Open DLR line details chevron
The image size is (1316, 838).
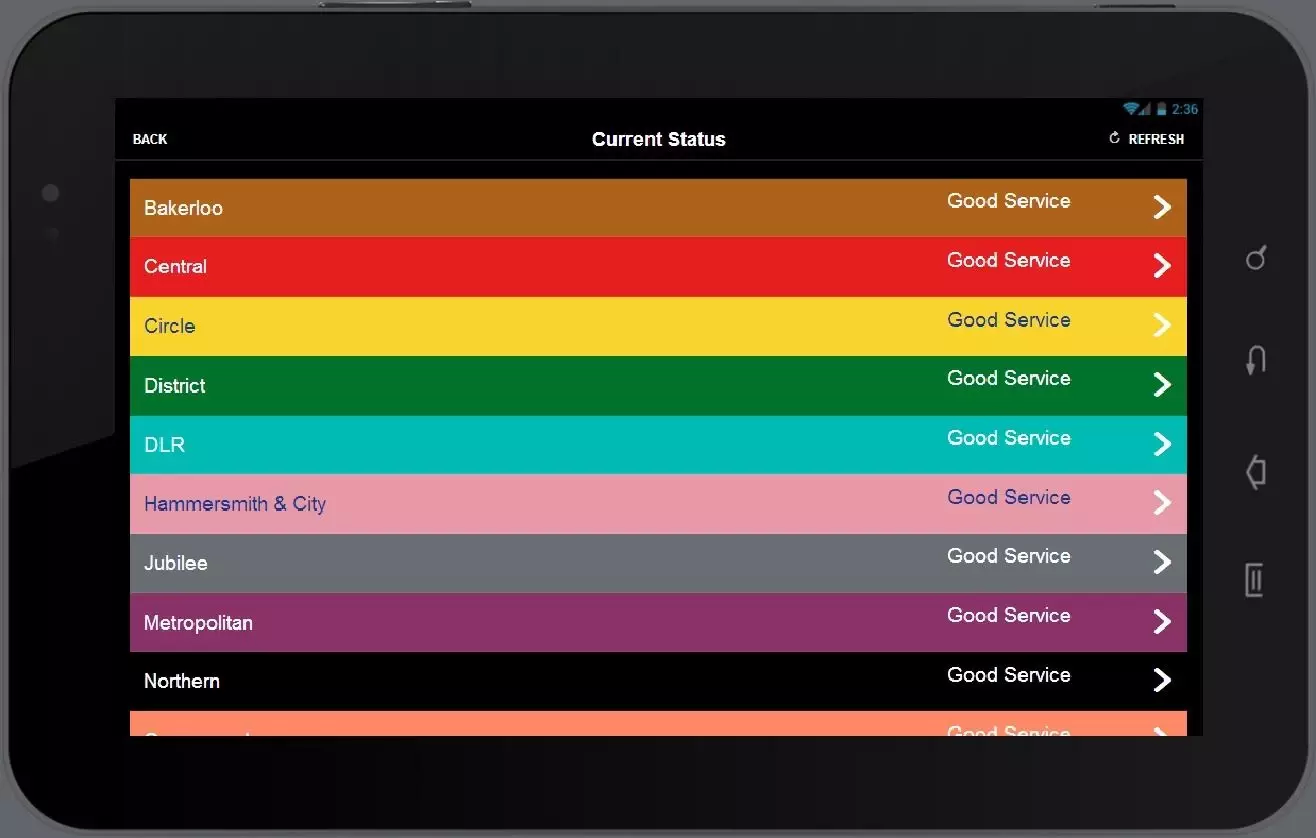1161,443
